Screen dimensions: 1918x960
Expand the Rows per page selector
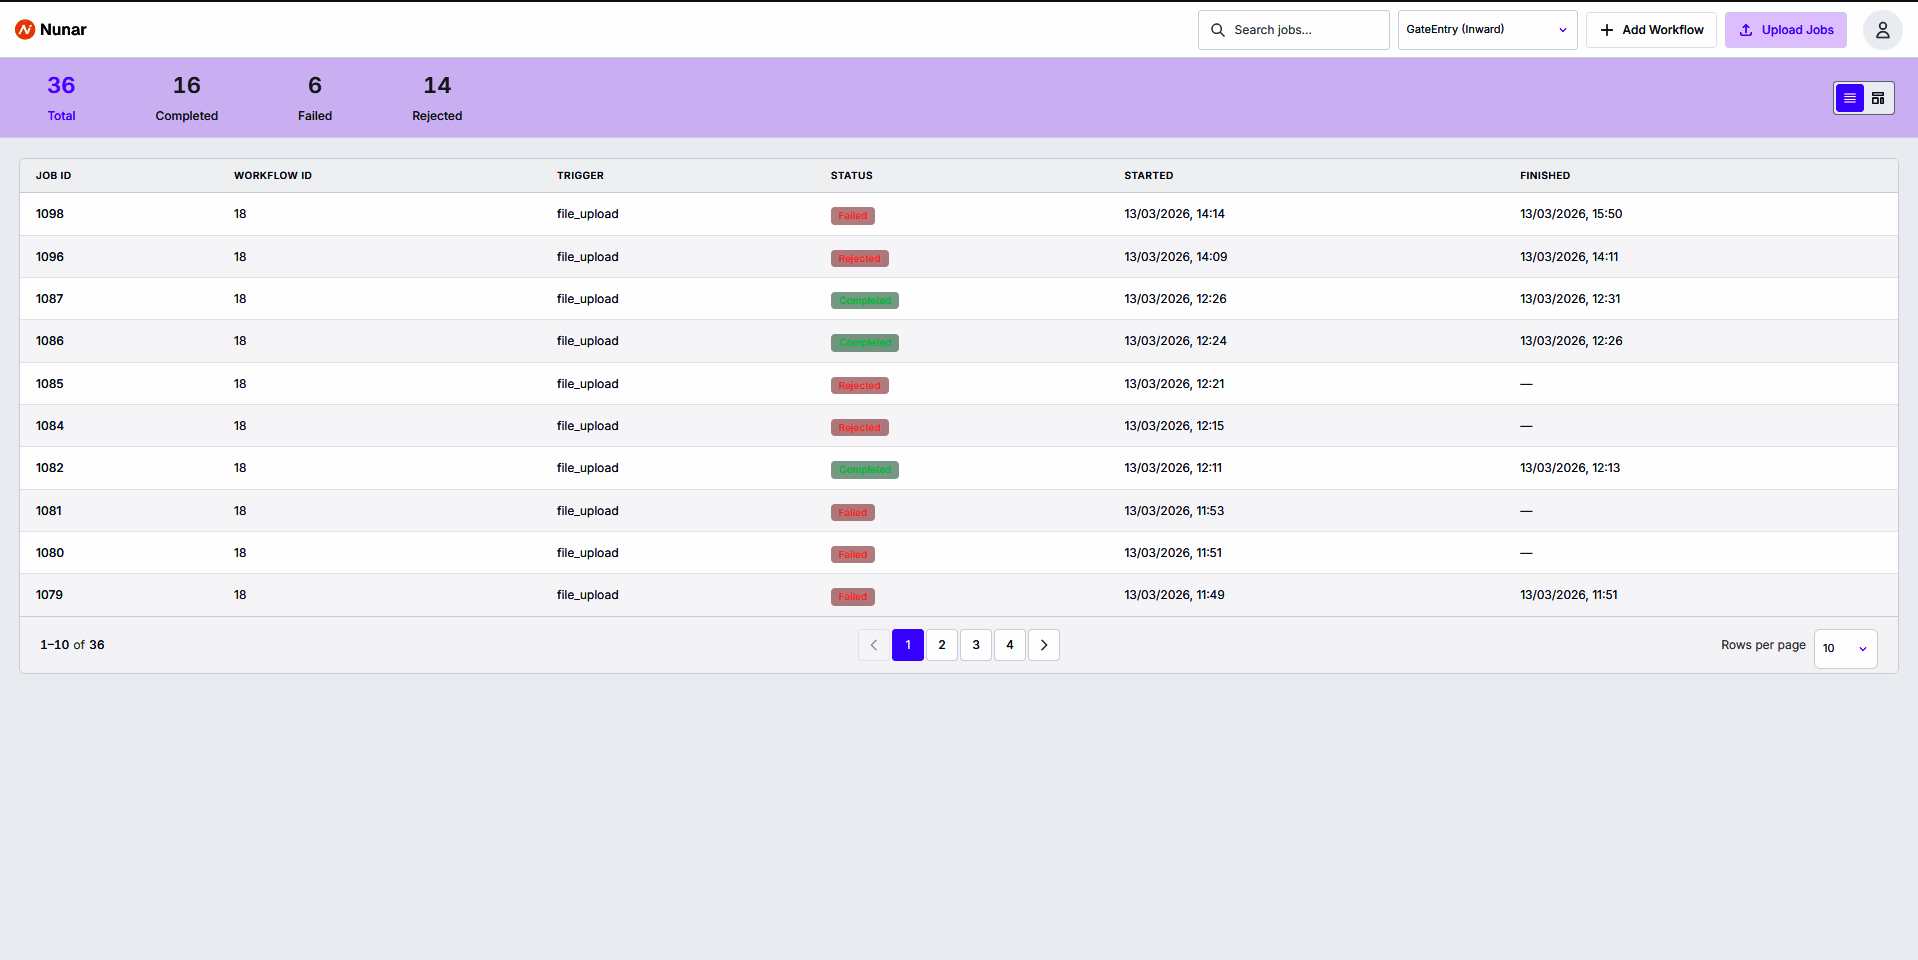pyautogui.click(x=1845, y=648)
